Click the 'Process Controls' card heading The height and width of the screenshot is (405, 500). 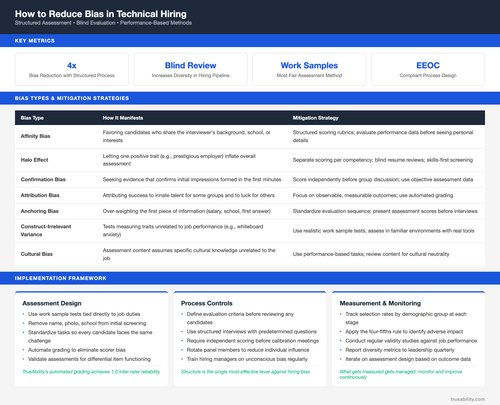(207, 303)
